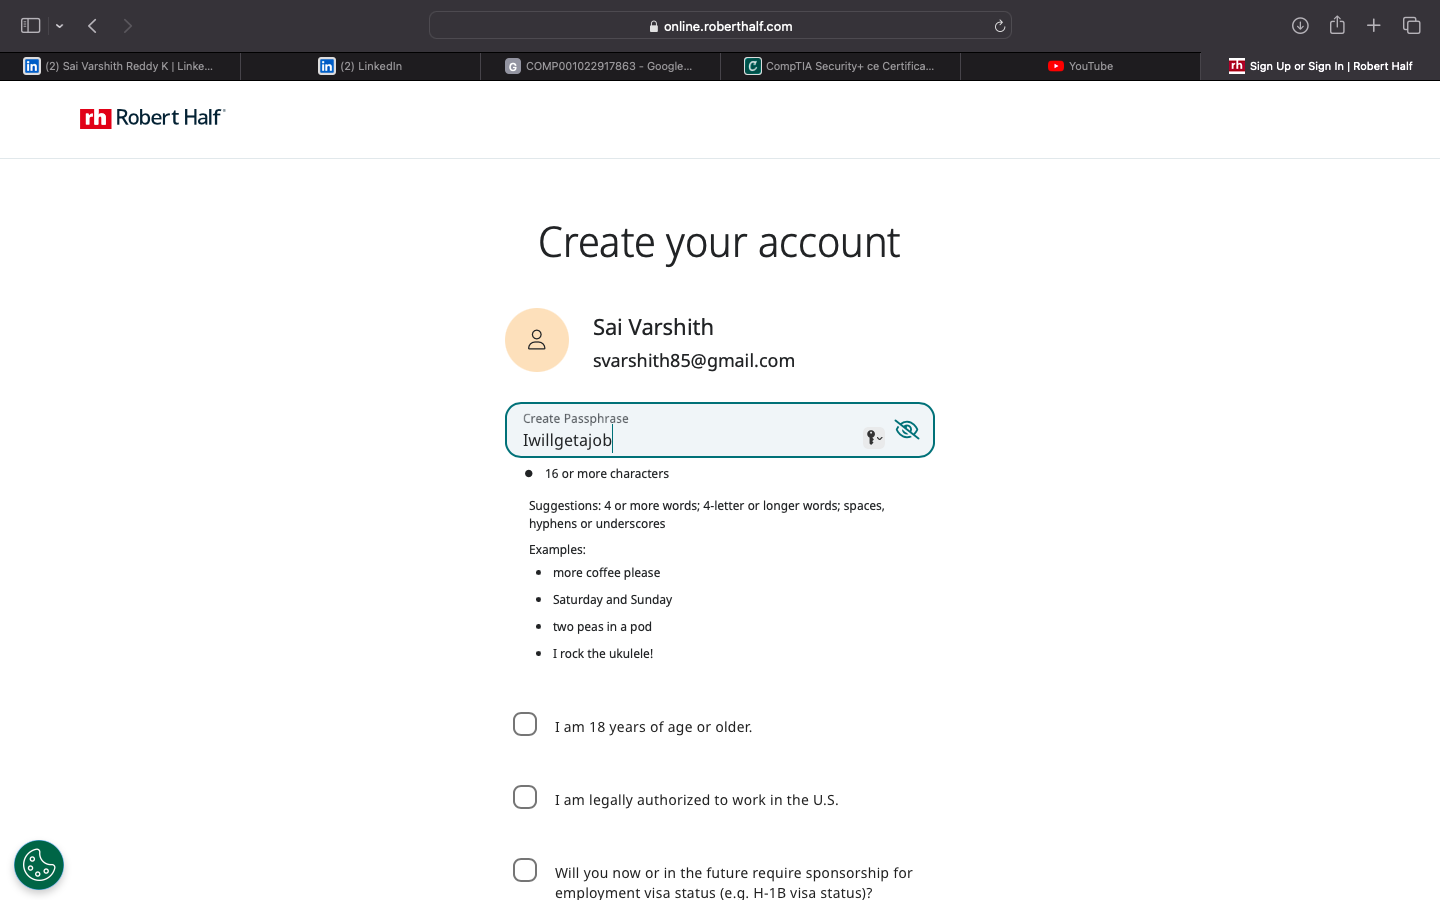Show Safari sidebar
Image resolution: width=1440 pixels, height=900 pixels.
pyautogui.click(x=30, y=26)
